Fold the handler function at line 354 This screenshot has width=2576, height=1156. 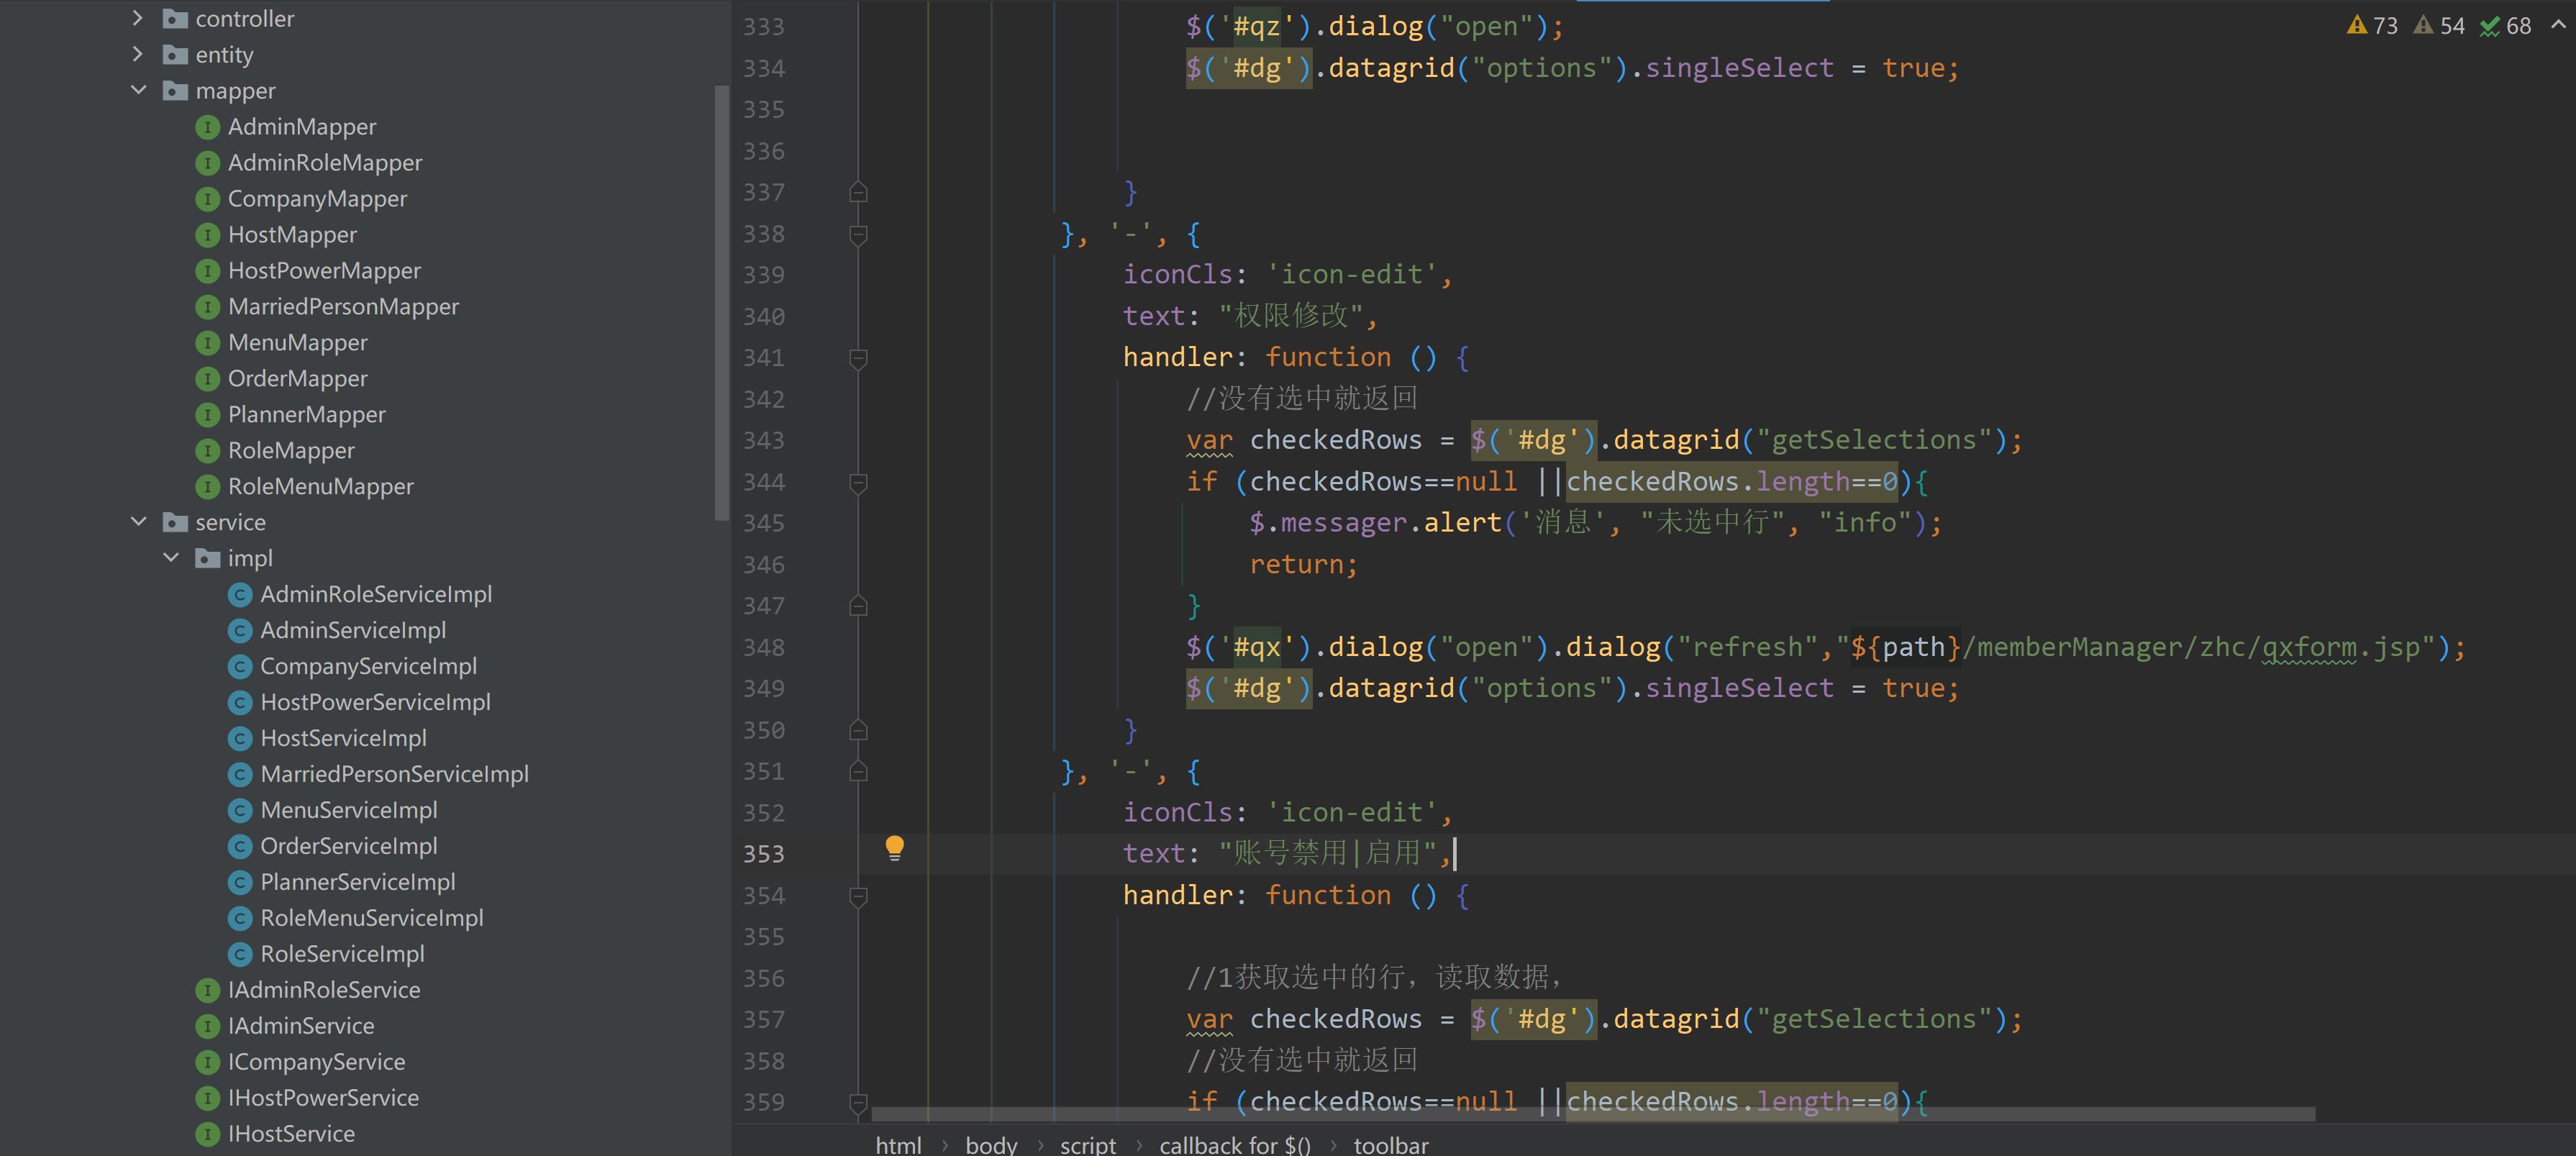pos(858,896)
